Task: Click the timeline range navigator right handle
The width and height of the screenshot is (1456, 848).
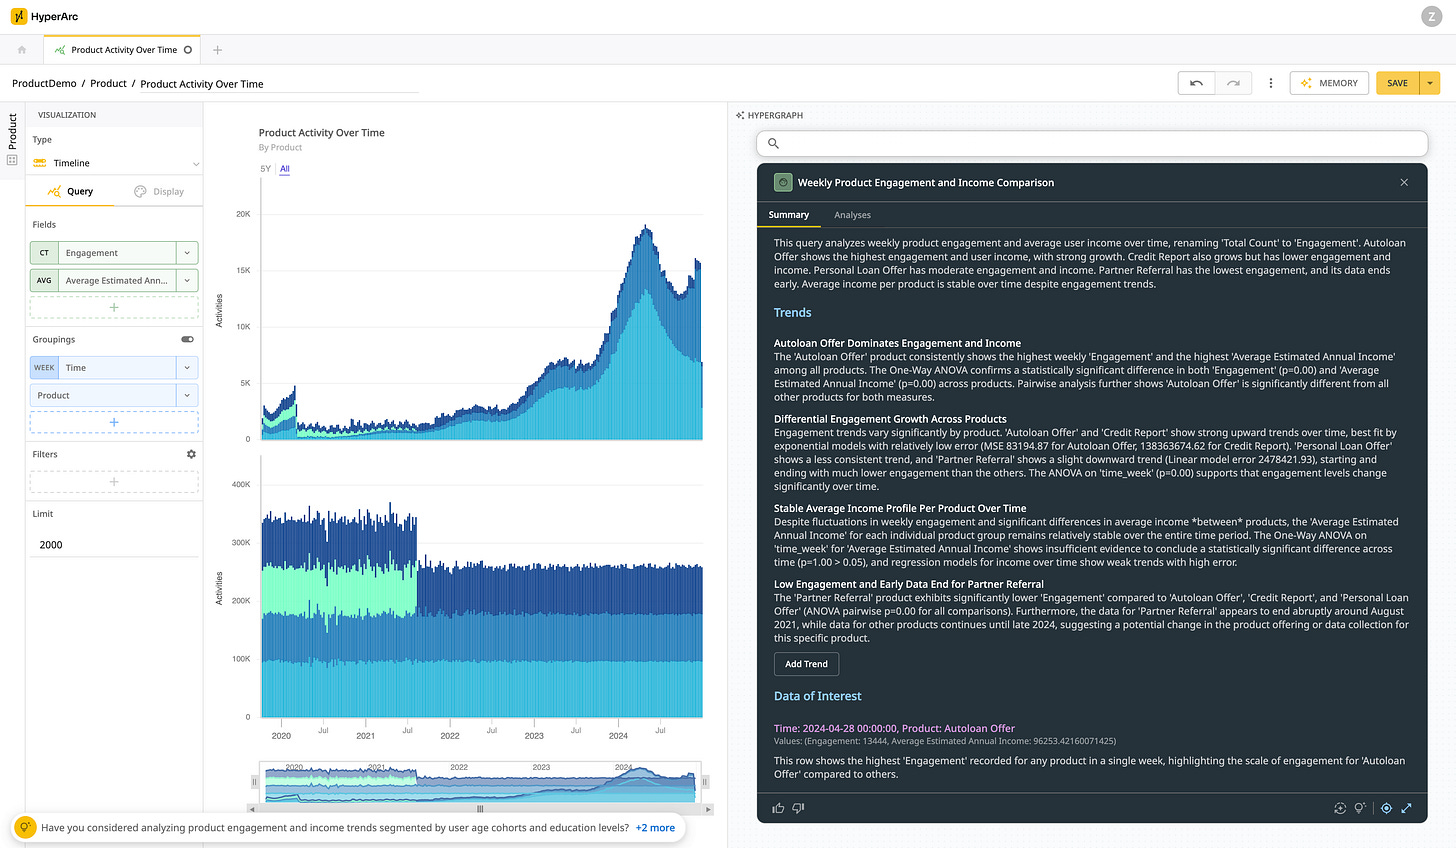Action: point(705,782)
